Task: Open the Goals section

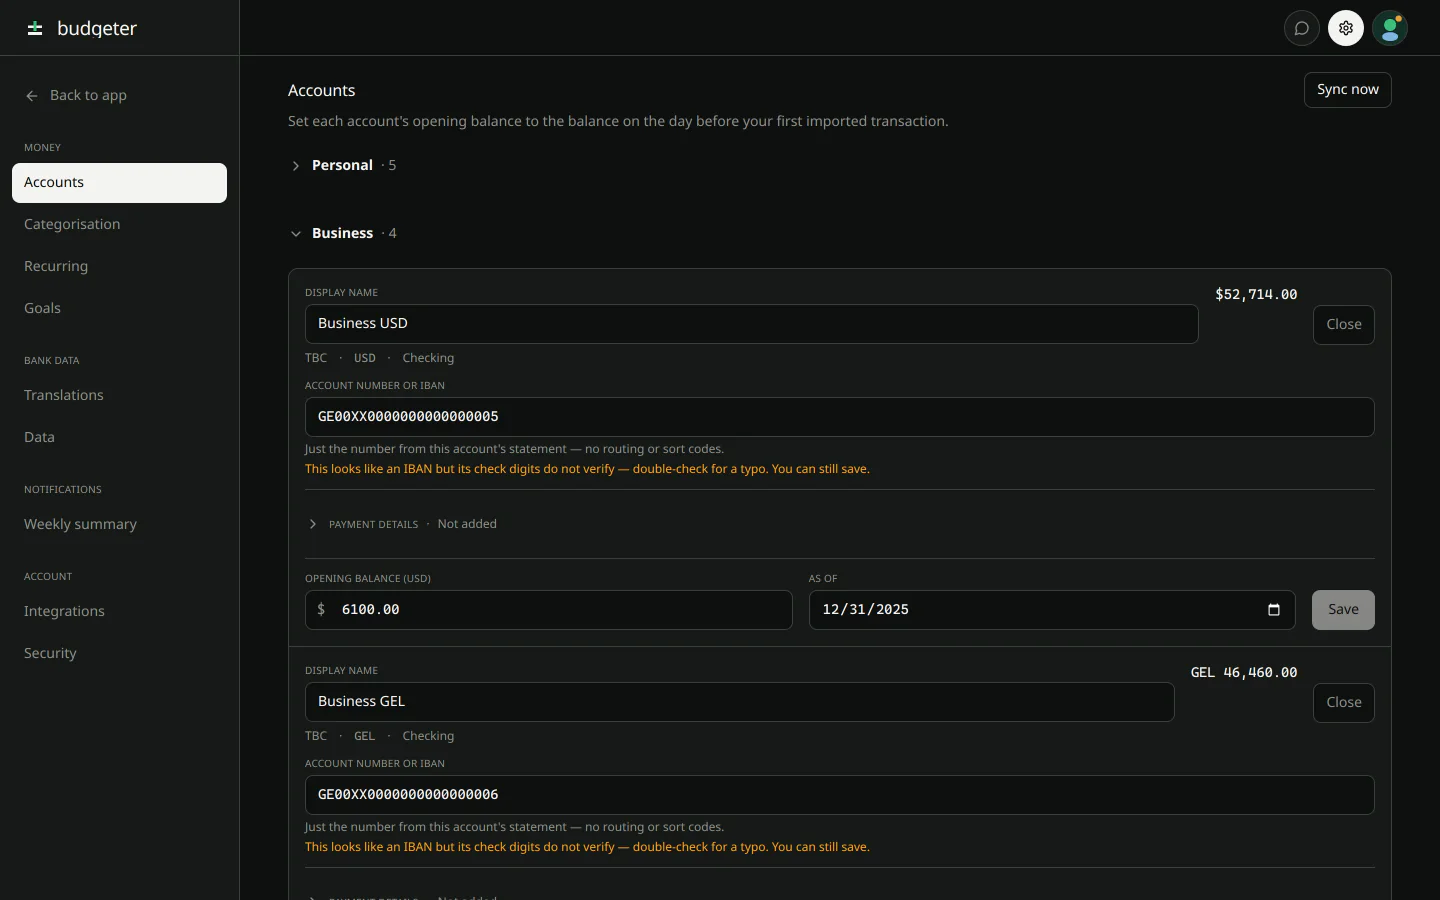Action: (x=119, y=309)
